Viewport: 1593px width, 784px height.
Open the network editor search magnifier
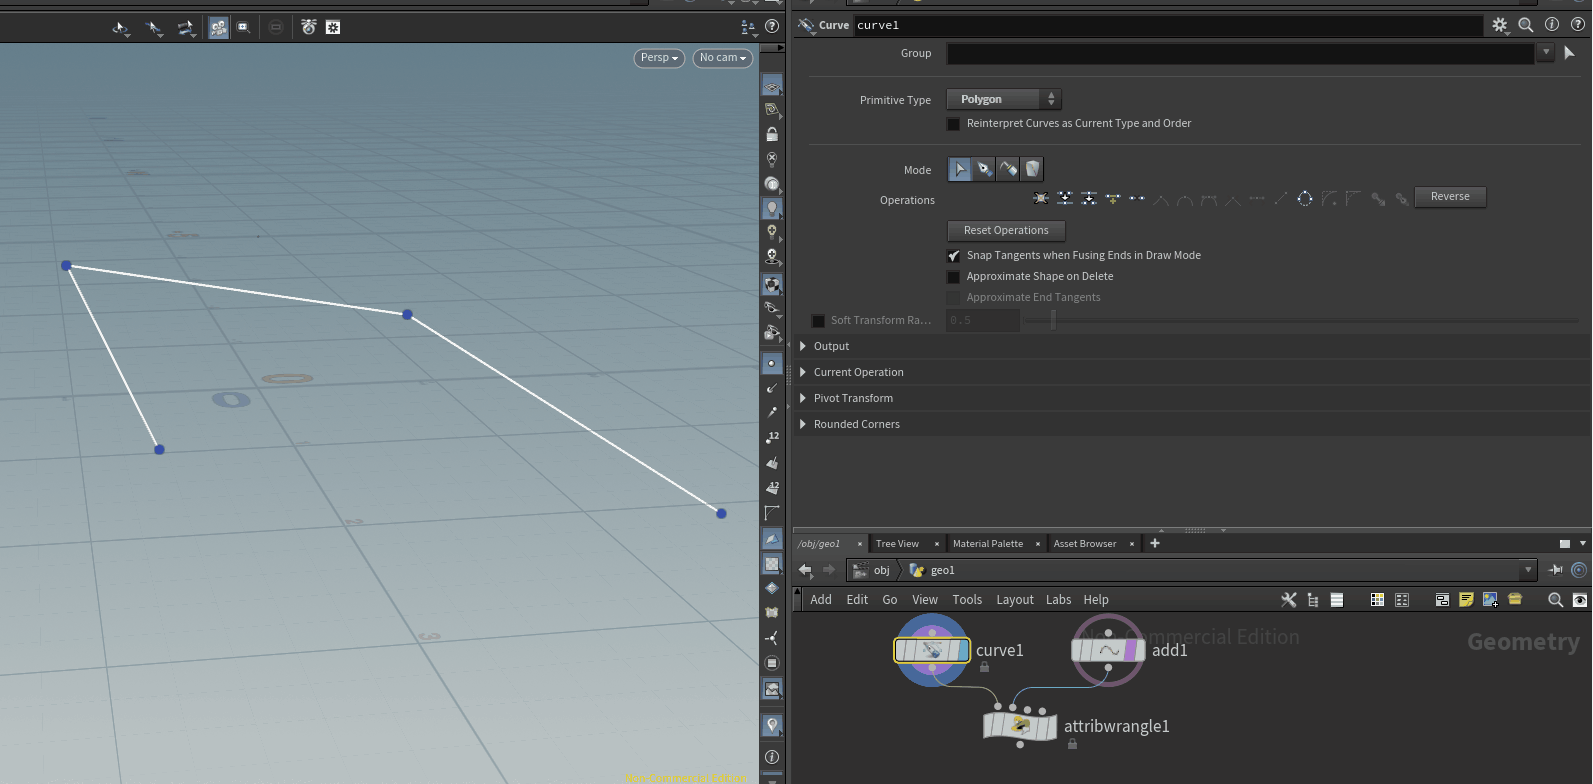pos(1555,600)
